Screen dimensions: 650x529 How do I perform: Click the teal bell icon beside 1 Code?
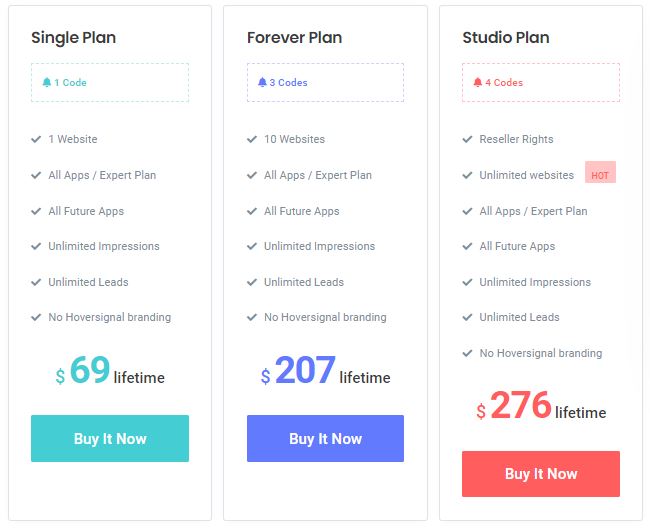pos(47,82)
